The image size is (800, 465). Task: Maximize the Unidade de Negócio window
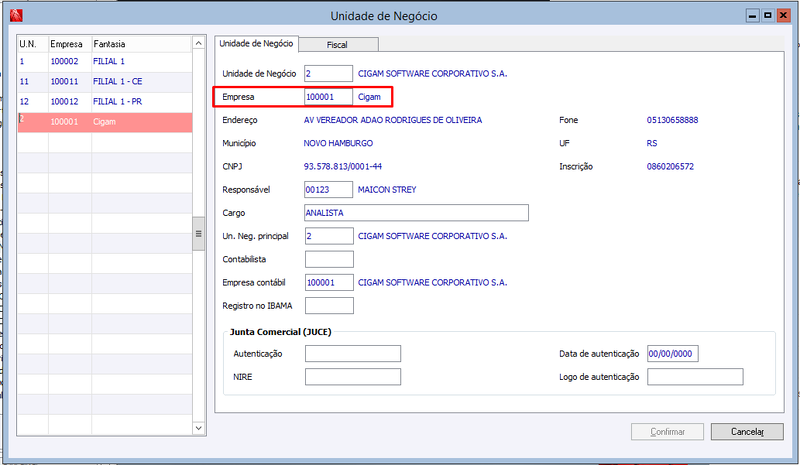[x=767, y=16]
